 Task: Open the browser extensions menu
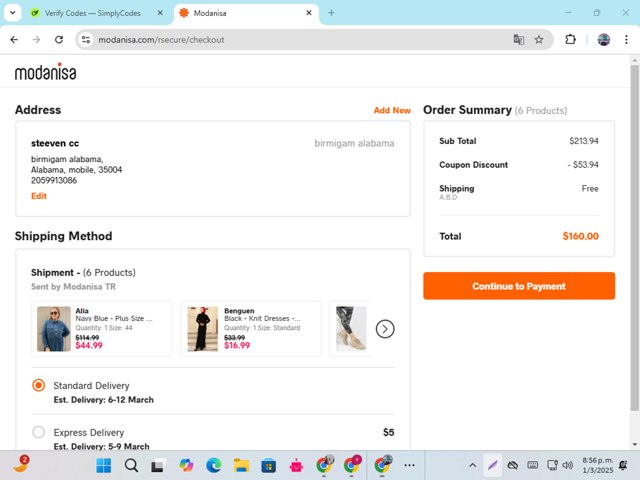click(570, 40)
